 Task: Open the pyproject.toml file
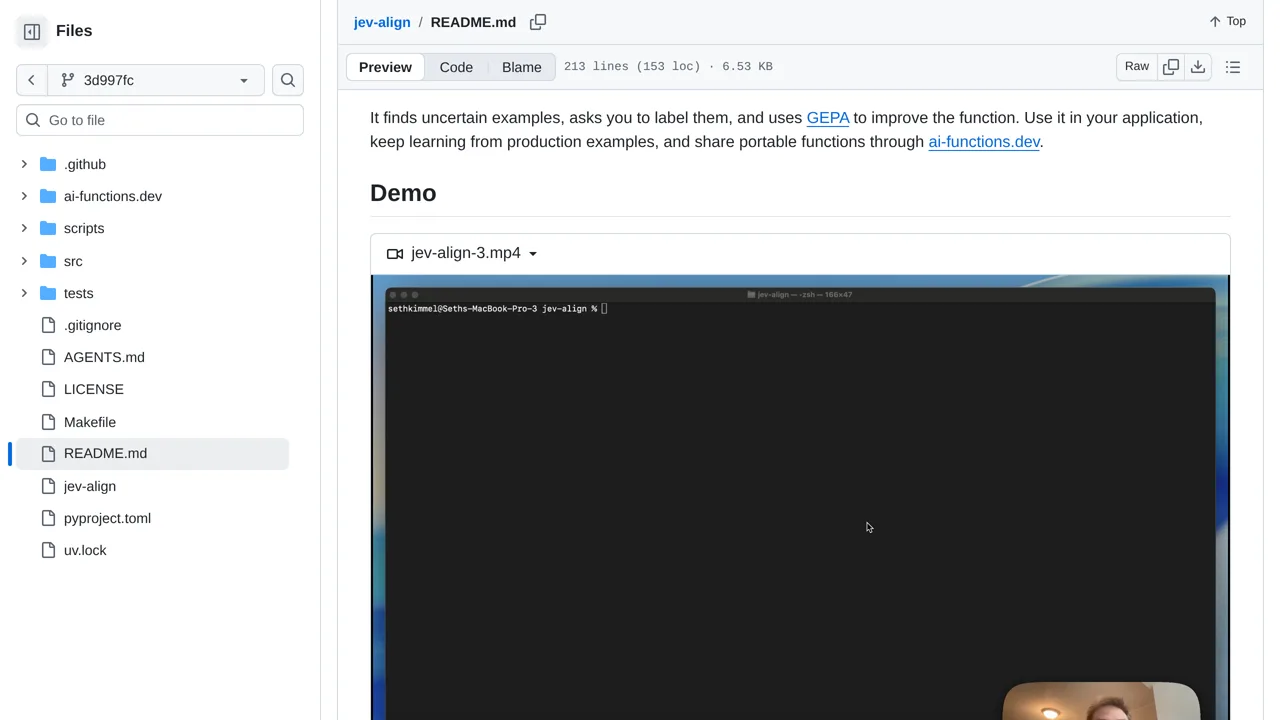tap(107, 518)
